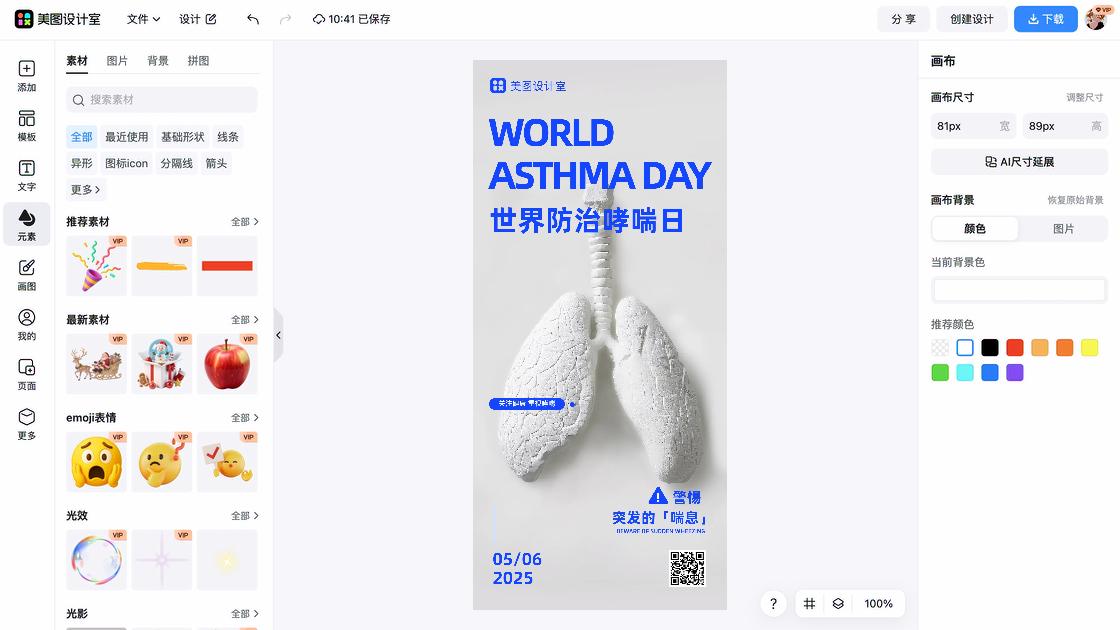
Task: Pick the red rectangle material
Action: [x=227, y=266]
